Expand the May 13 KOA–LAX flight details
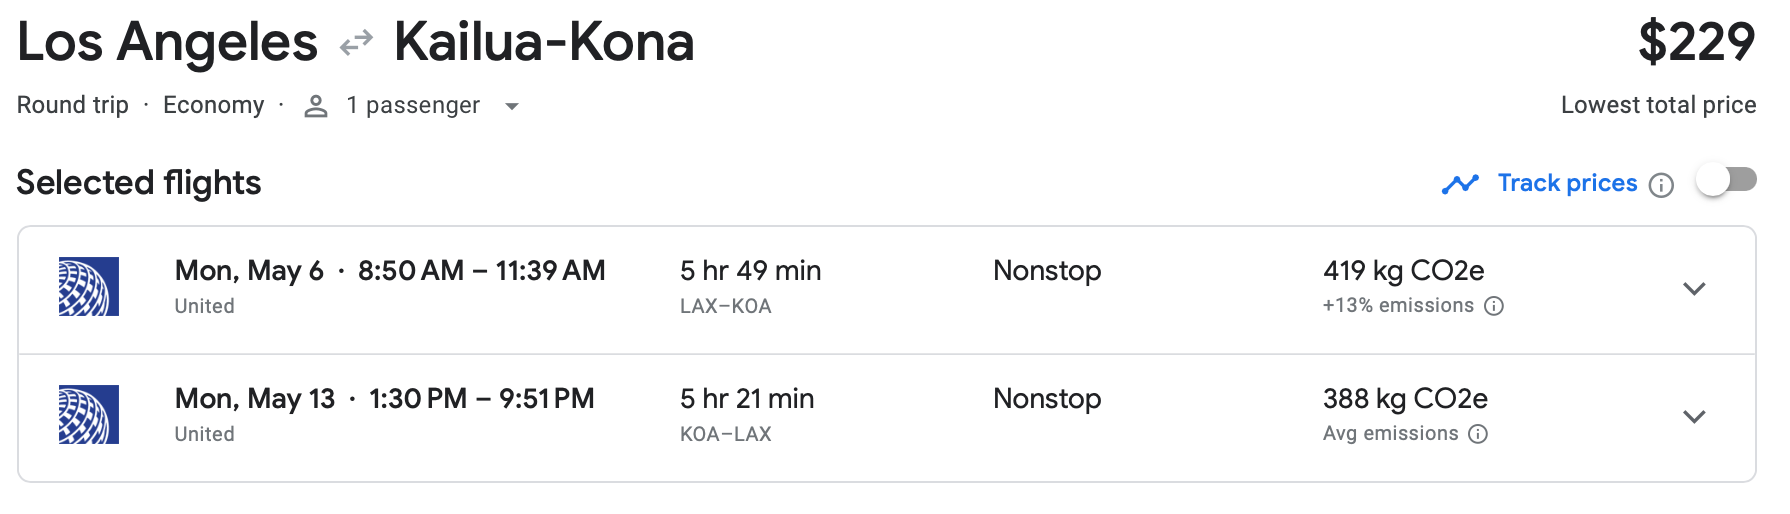 [x=1694, y=417]
